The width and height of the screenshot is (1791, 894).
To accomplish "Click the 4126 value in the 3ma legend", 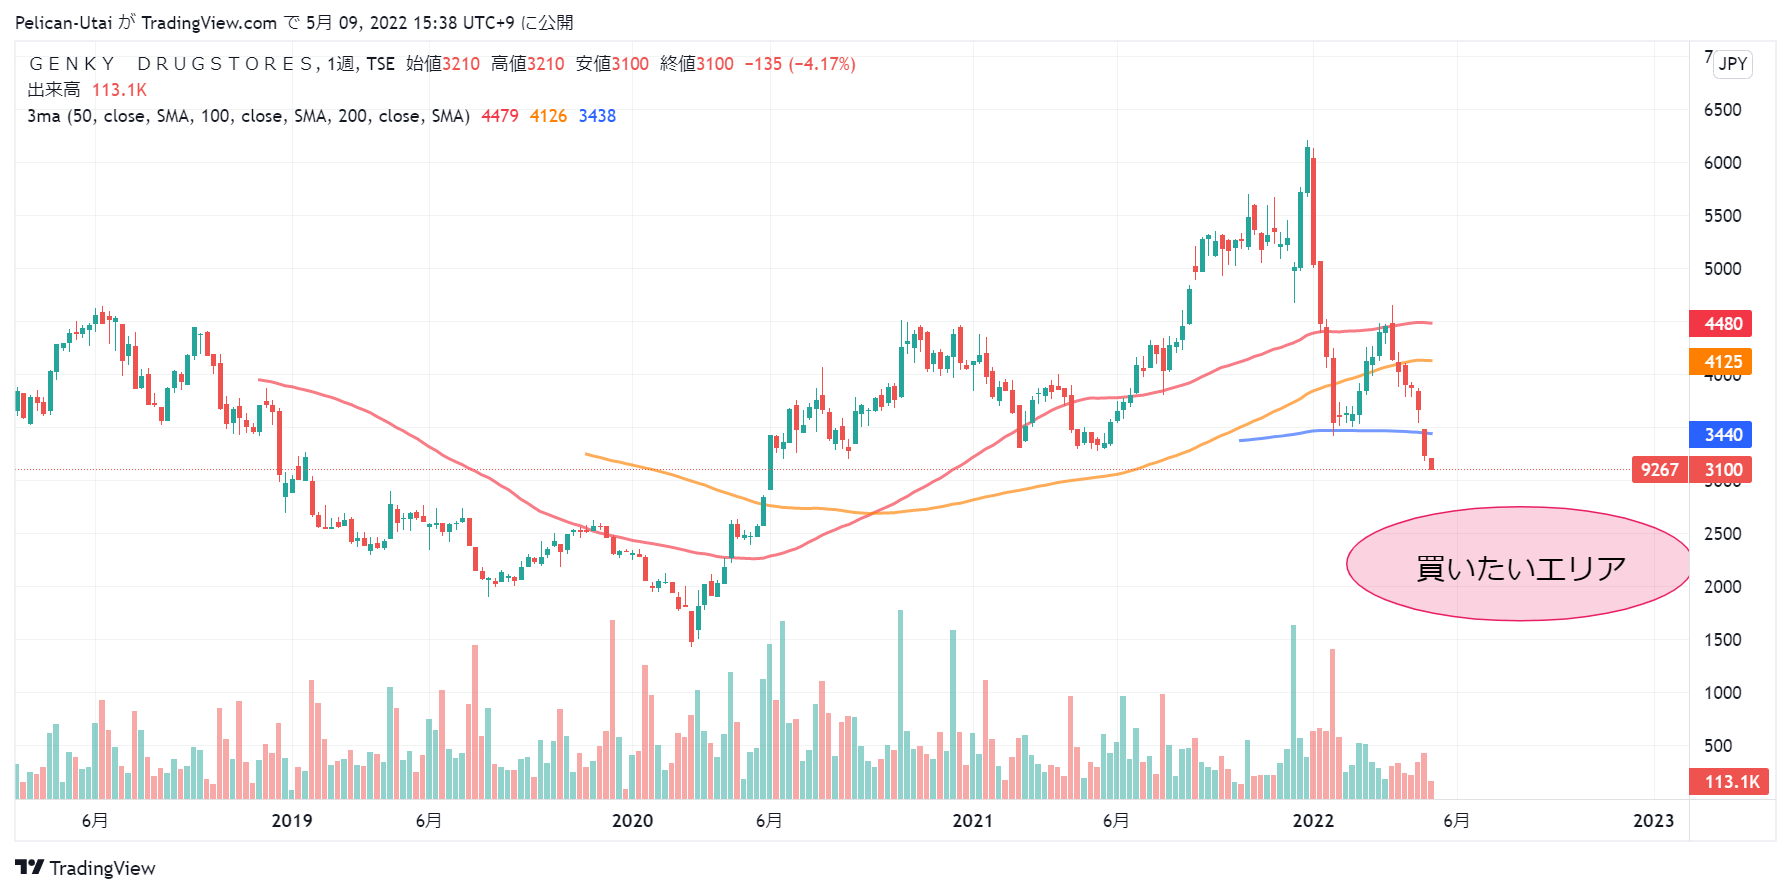I will pos(548,116).
